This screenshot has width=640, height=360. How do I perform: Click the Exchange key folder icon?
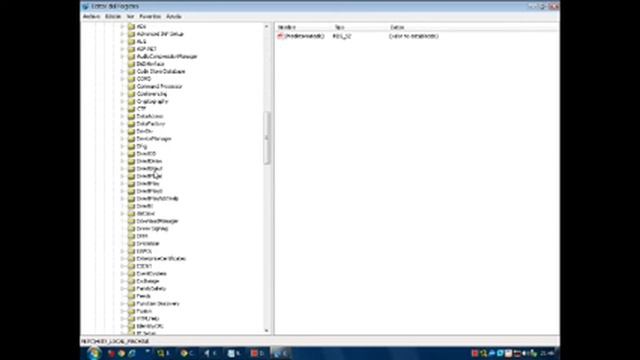point(131,281)
